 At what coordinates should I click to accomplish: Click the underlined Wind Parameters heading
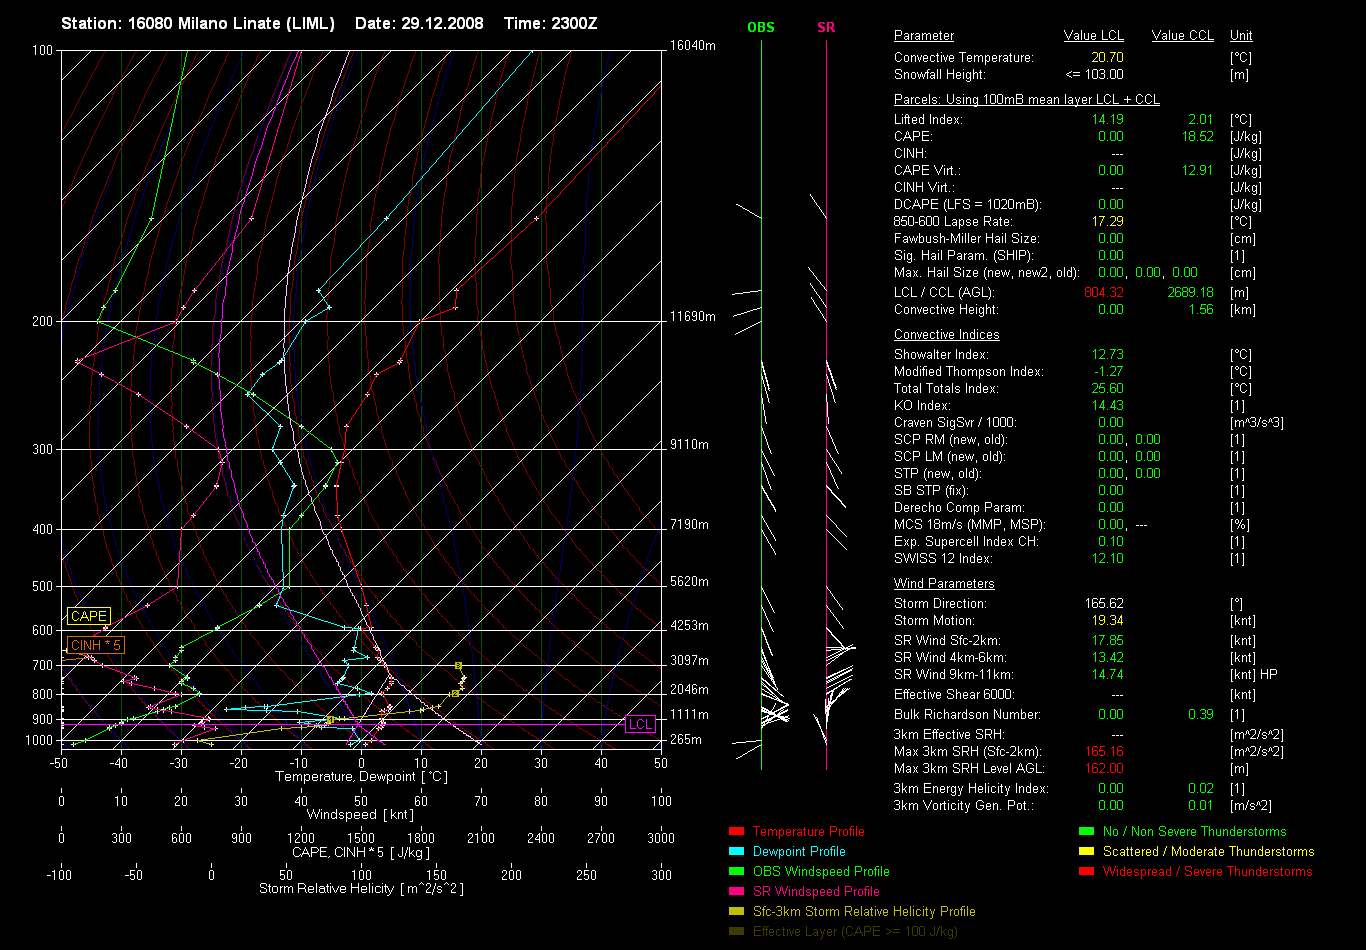click(944, 584)
